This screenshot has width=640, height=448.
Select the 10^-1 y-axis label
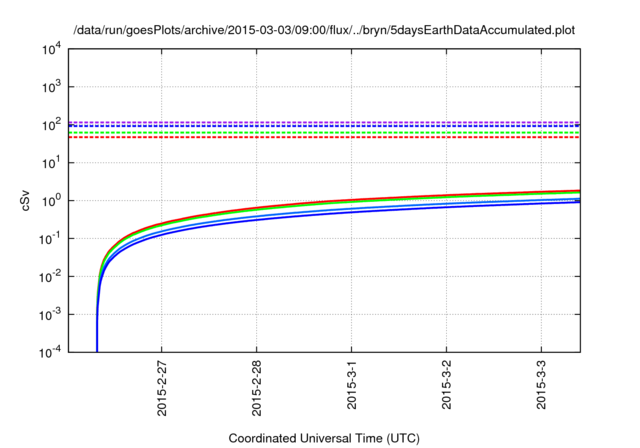[x=50, y=239]
